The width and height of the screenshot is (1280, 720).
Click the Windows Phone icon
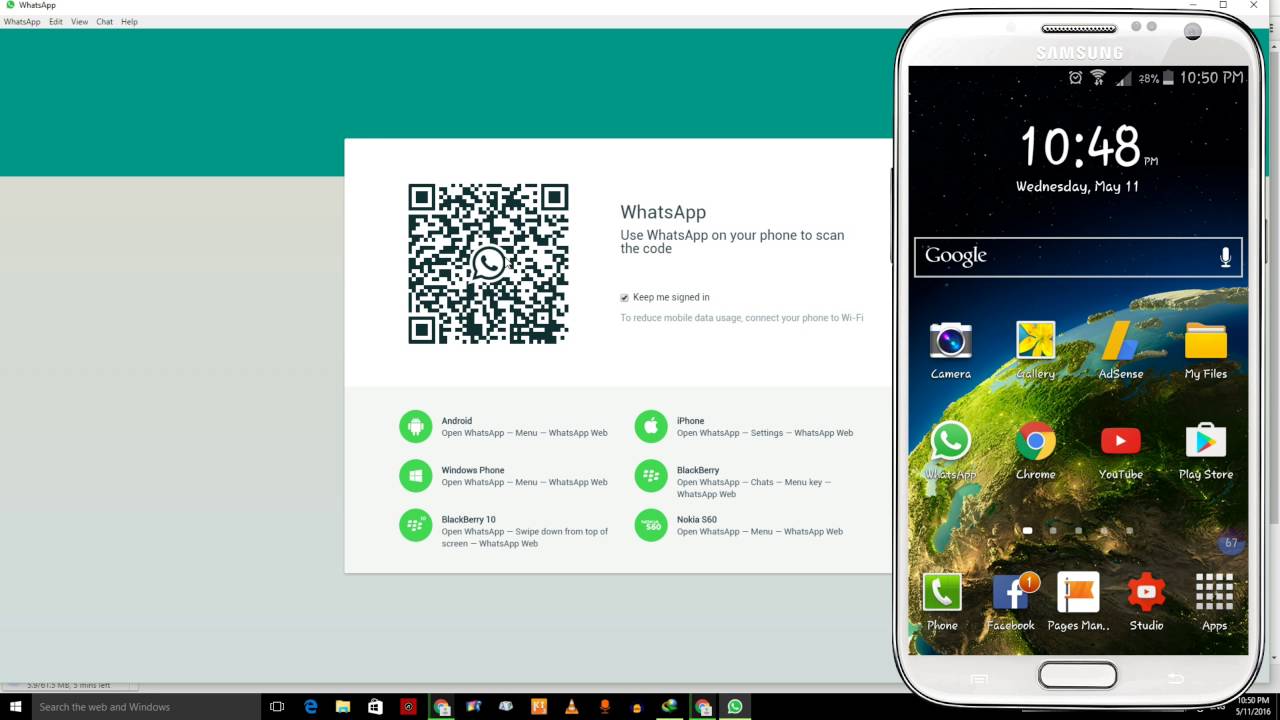coord(415,475)
